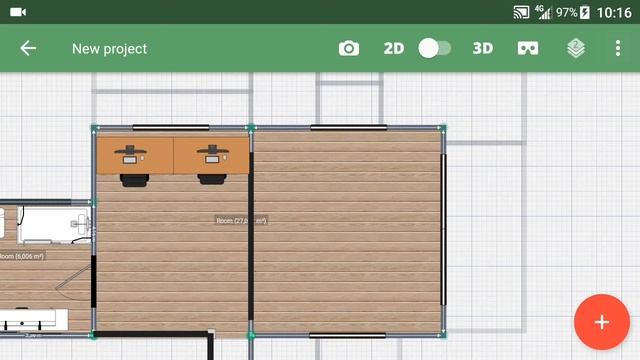
Task: Select the bathroom door swing
Action: [74, 283]
